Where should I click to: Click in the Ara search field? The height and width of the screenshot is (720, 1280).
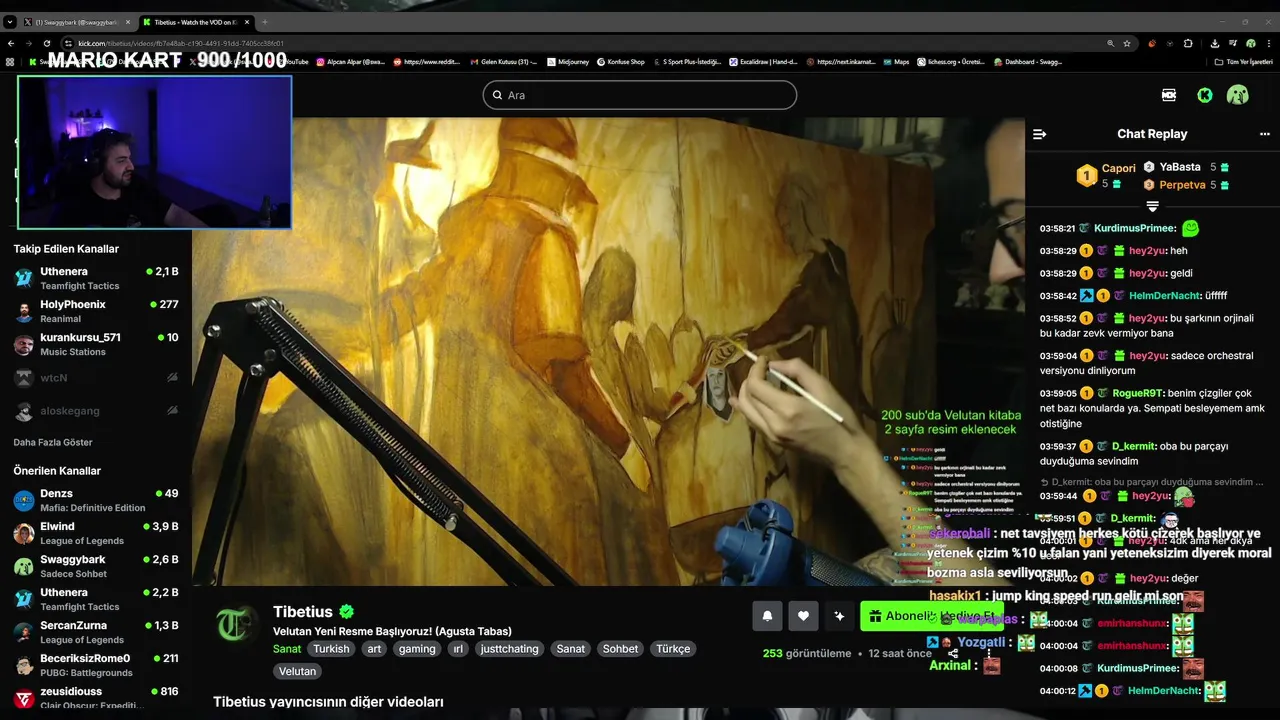coord(640,95)
